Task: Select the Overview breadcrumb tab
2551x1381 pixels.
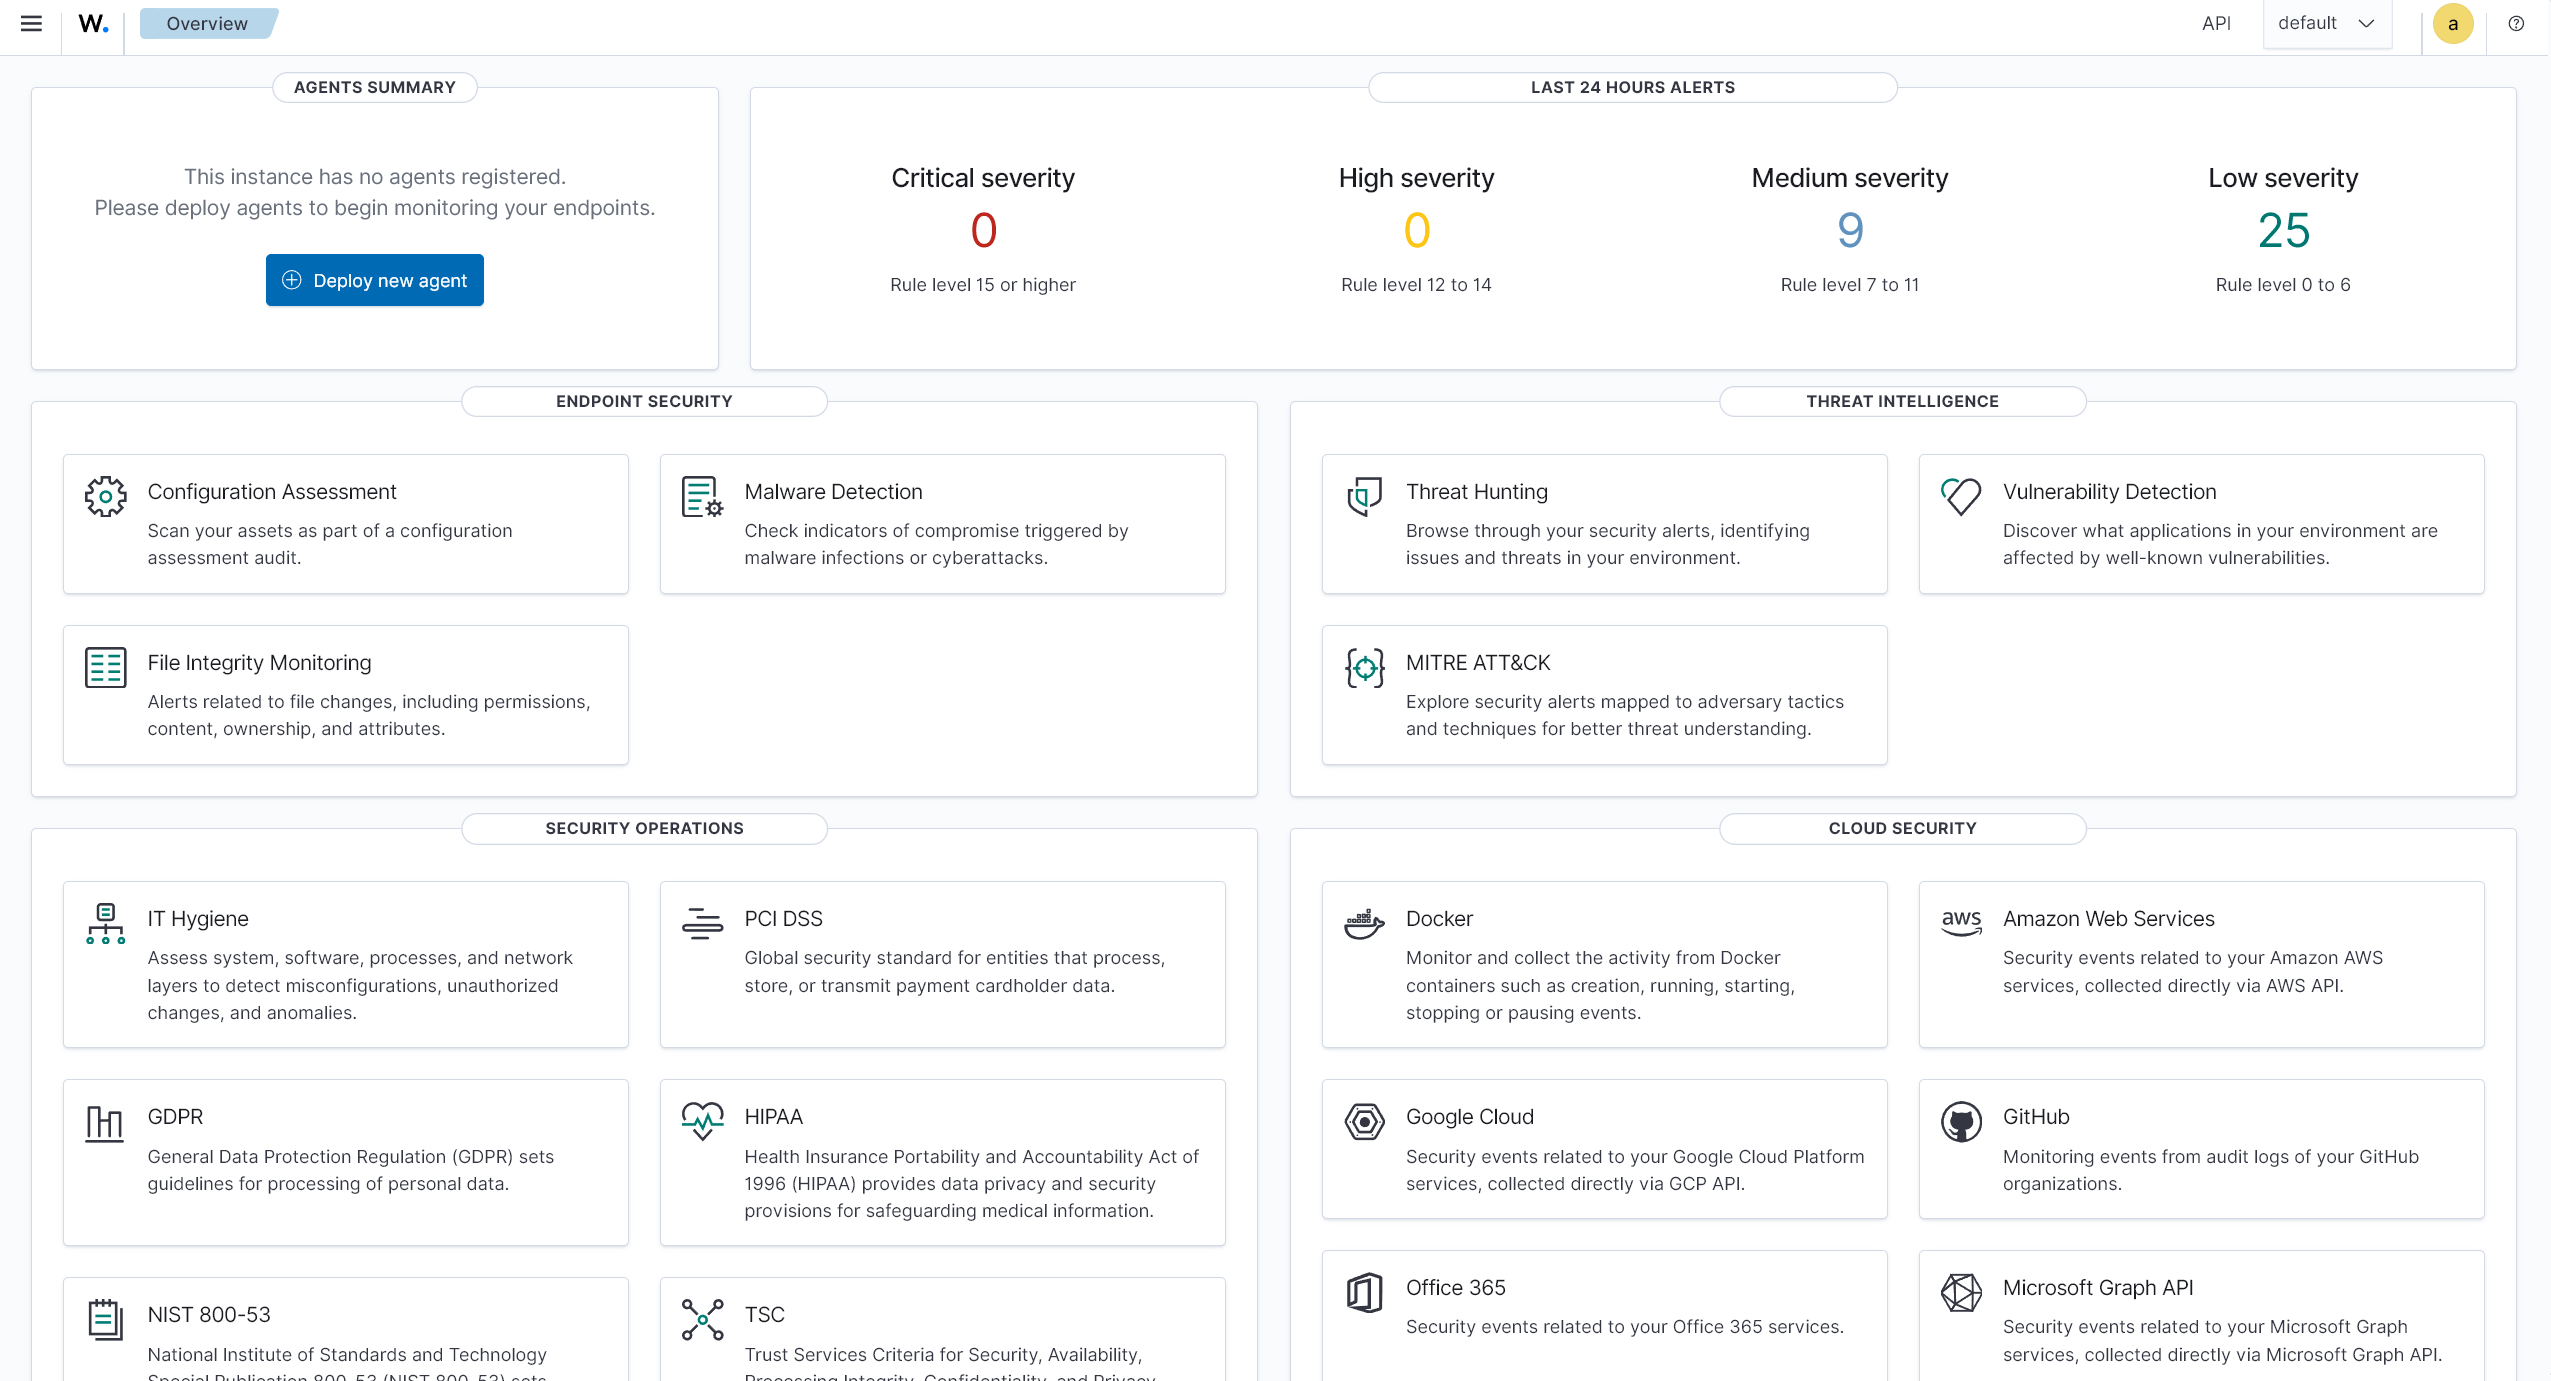Action: pyautogui.click(x=207, y=24)
